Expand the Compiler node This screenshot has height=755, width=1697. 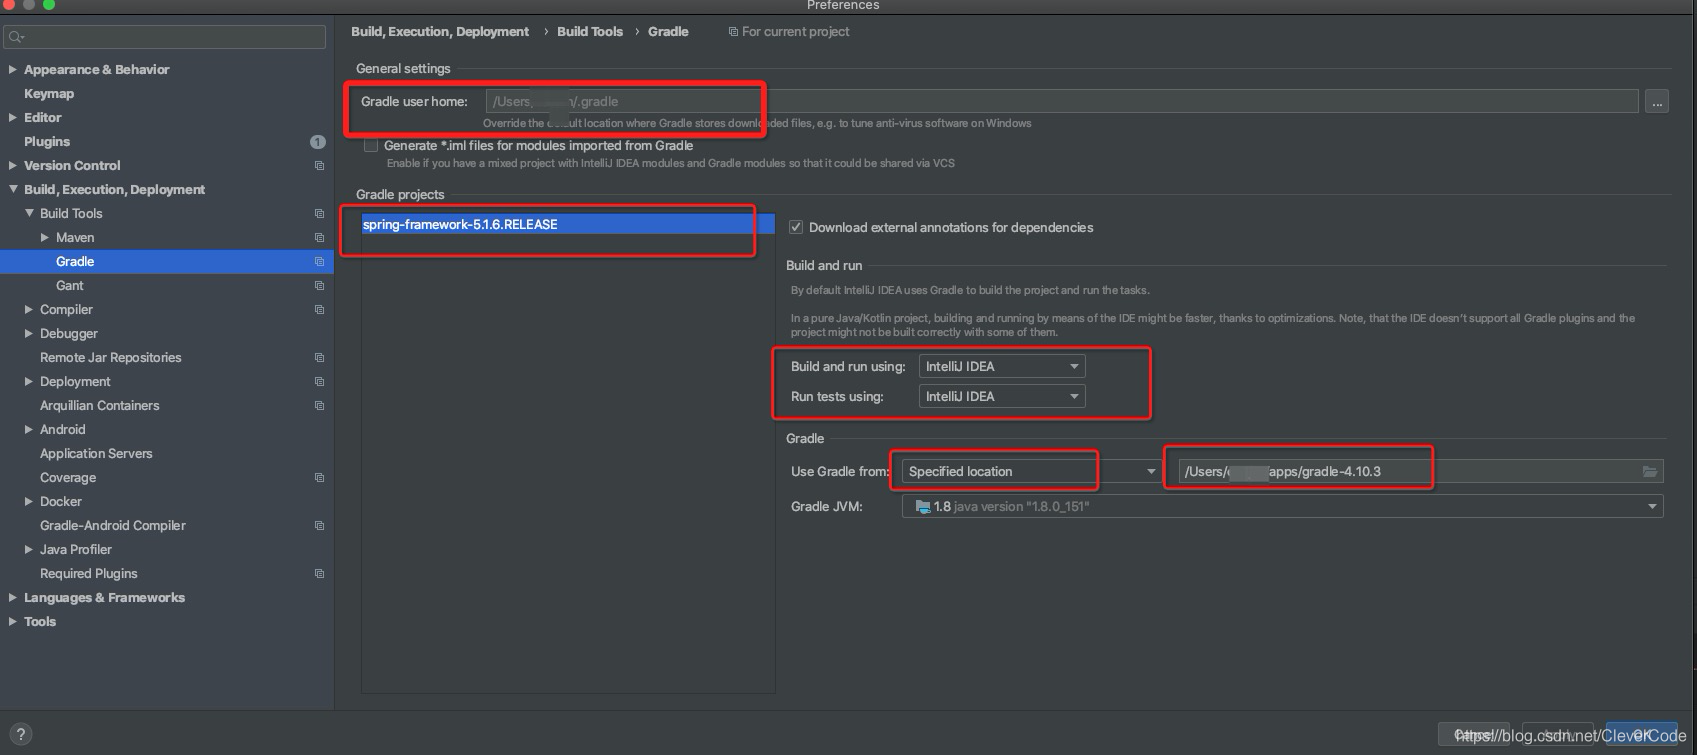(29, 309)
